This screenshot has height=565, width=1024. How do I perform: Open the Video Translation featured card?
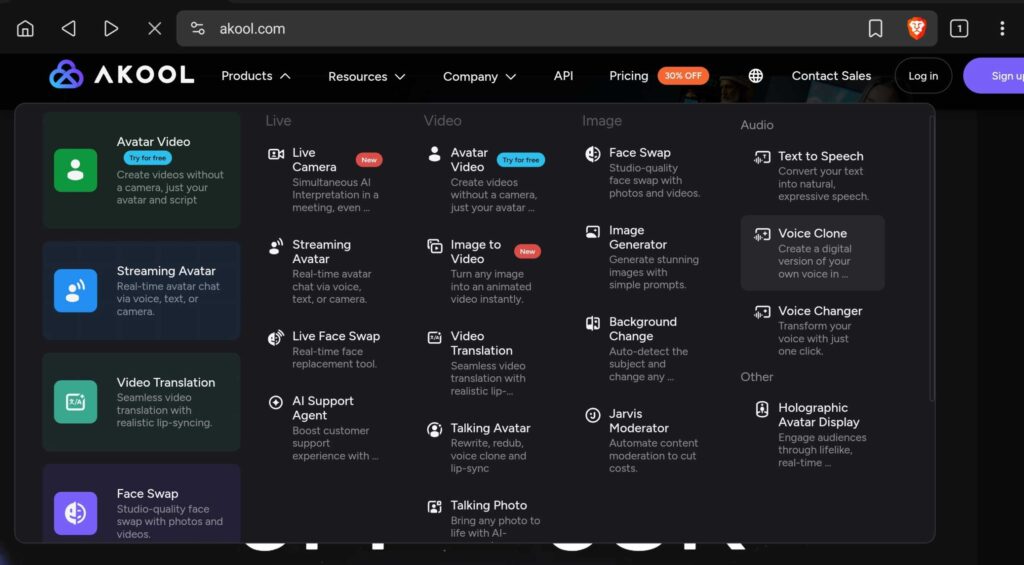click(142, 402)
